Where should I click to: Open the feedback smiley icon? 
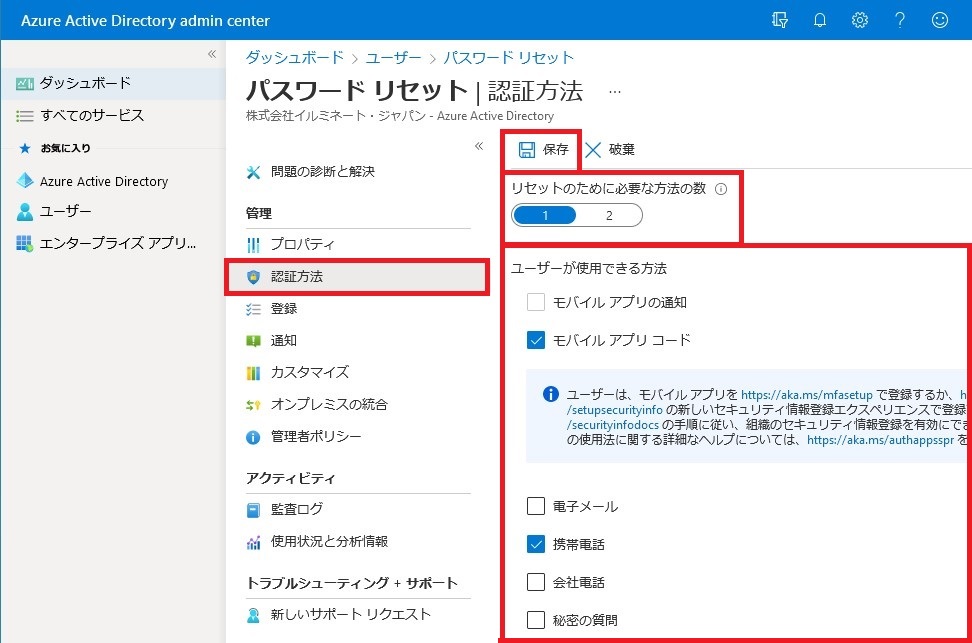point(940,20)
